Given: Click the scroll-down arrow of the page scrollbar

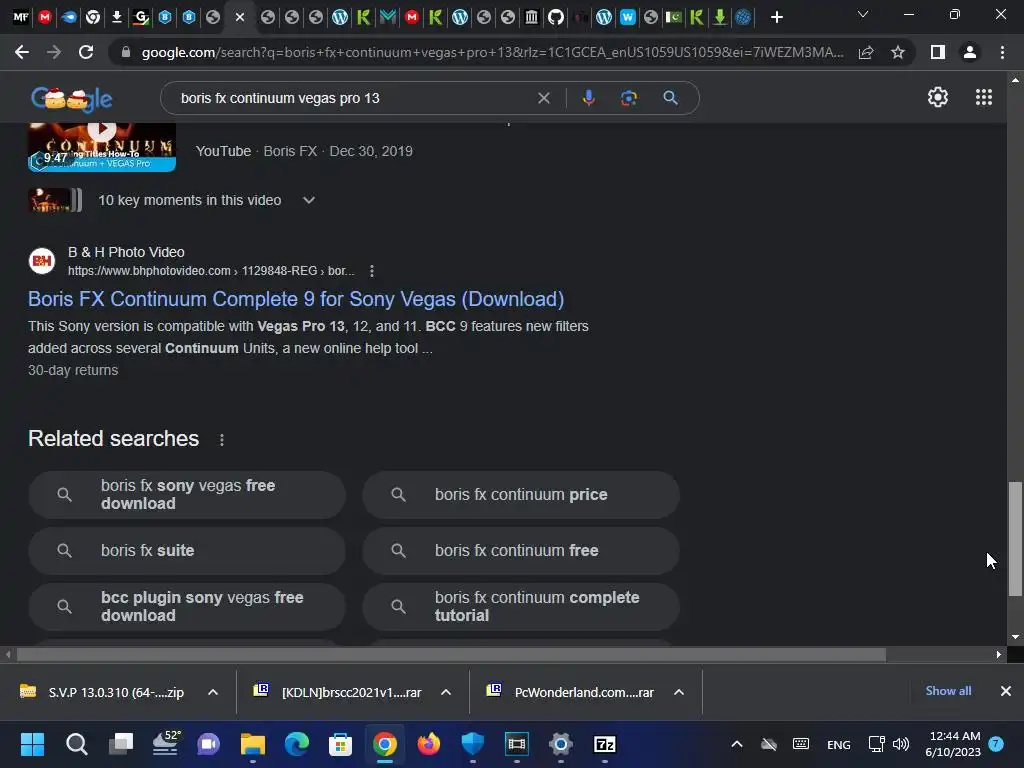Looking at the screenshot, I should (x=1015, y=637).
